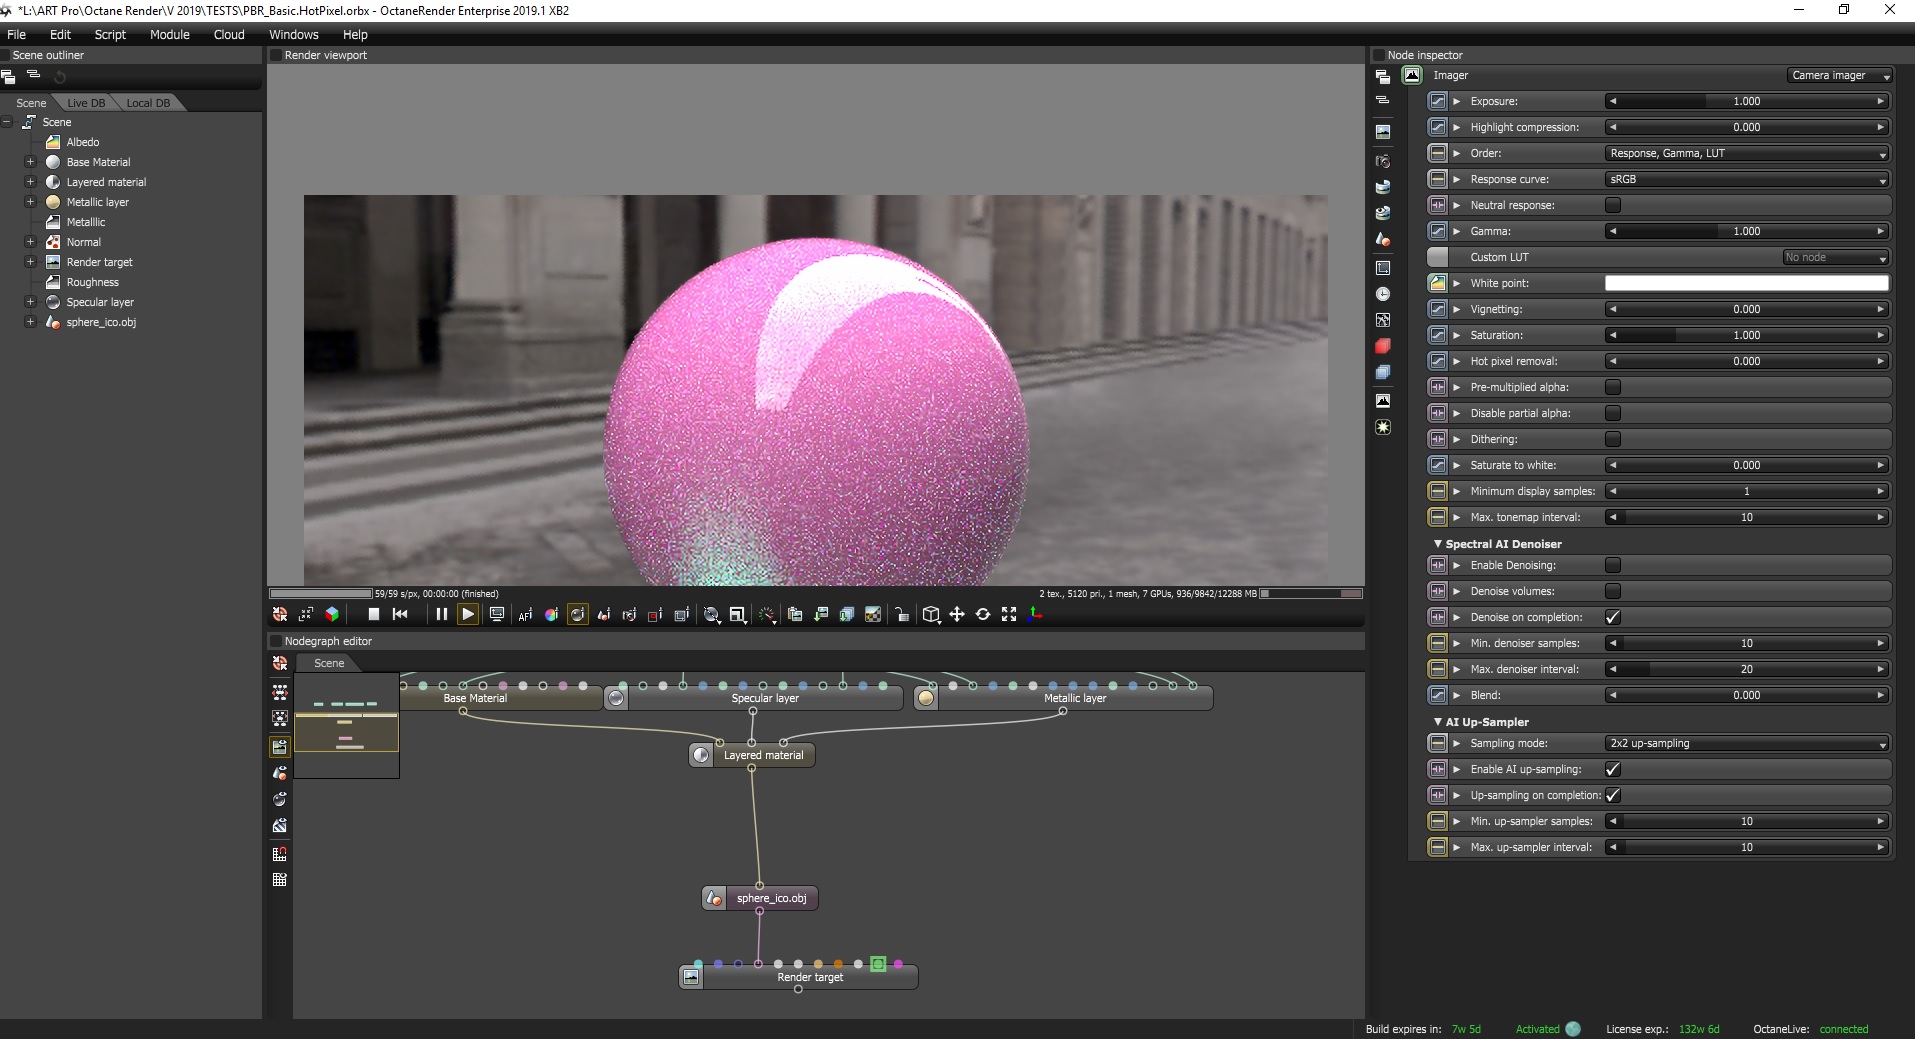This screenshot has height=1039, width=1915.
Task: Collapse the Spectral AI Denoiser section
Action: (x=1438, y=544)
